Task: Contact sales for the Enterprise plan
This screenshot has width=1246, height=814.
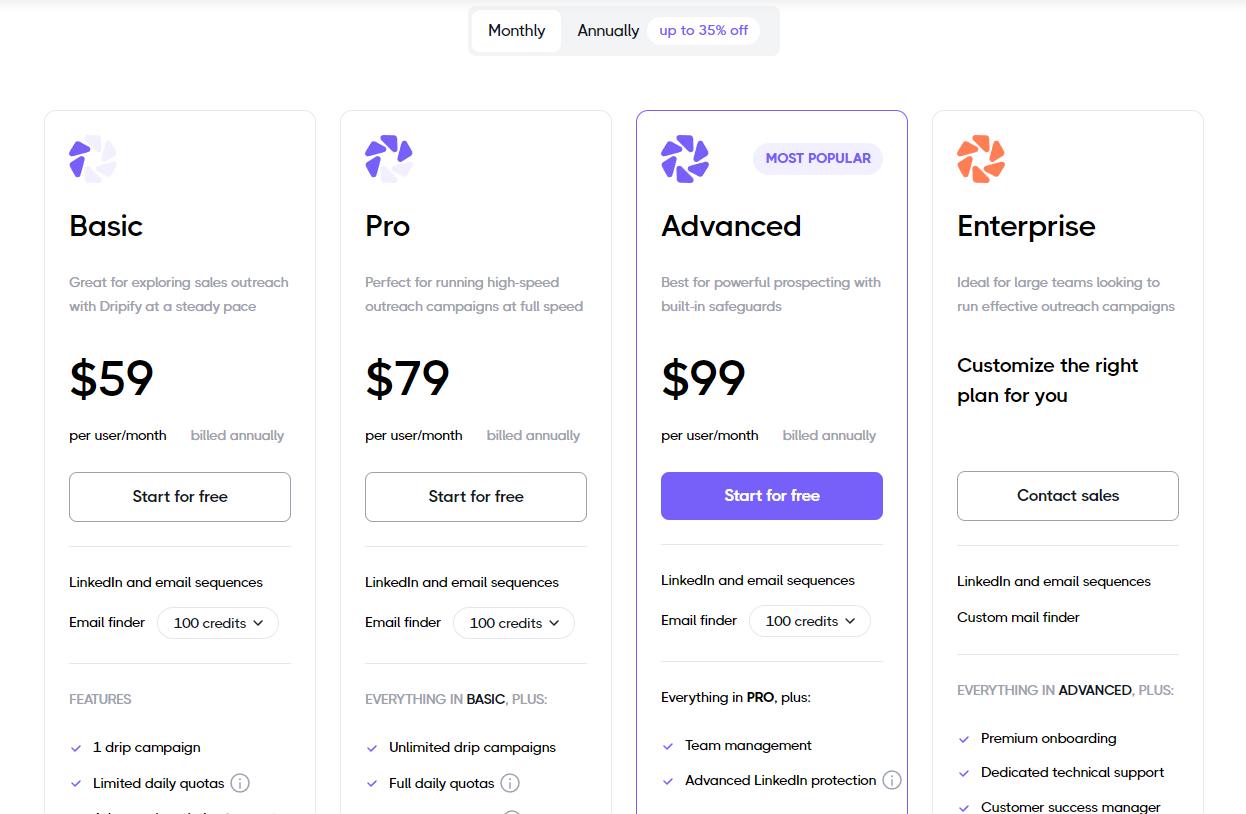Action: (x=1067, y=495)
